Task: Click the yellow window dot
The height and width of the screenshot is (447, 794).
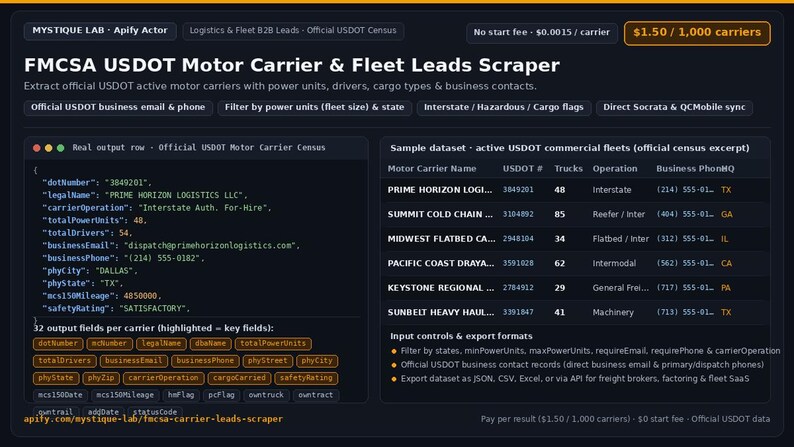Action: (49, 148)
